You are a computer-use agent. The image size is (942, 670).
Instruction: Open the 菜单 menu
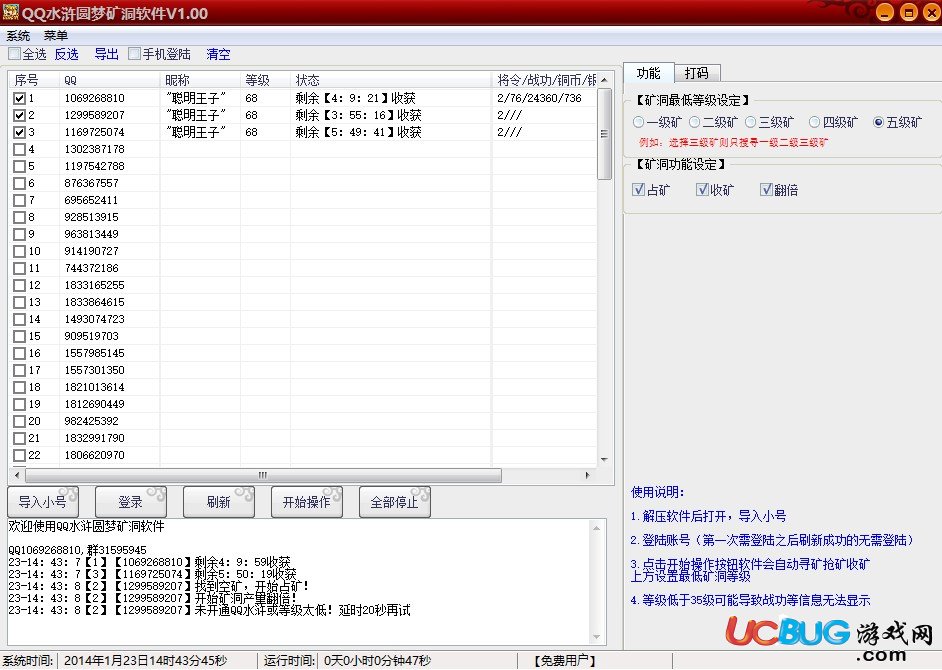click(x=55, y=35)
